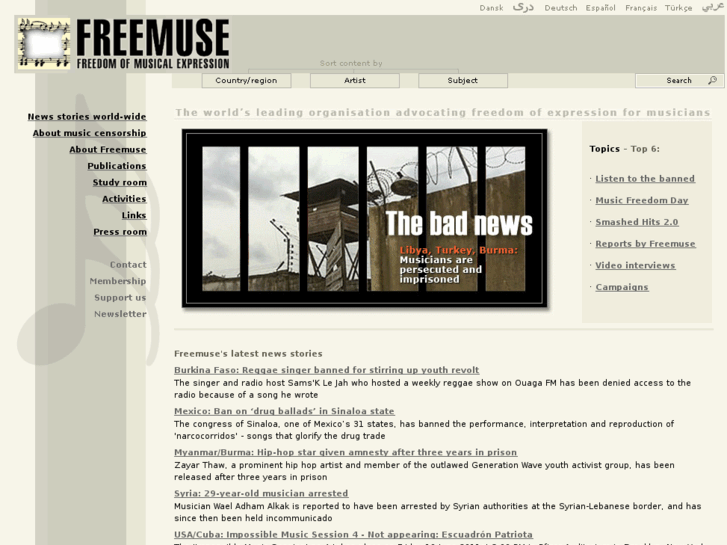
Task: Go to the Press room
Action: 120,232
